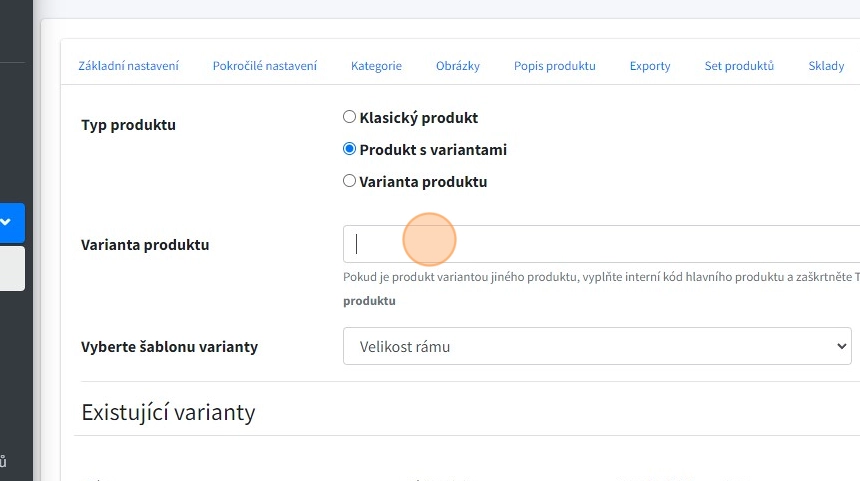Select the Varianta produktu radio button
Viewport: 860px width, 481px height.
tap(350, 181)
